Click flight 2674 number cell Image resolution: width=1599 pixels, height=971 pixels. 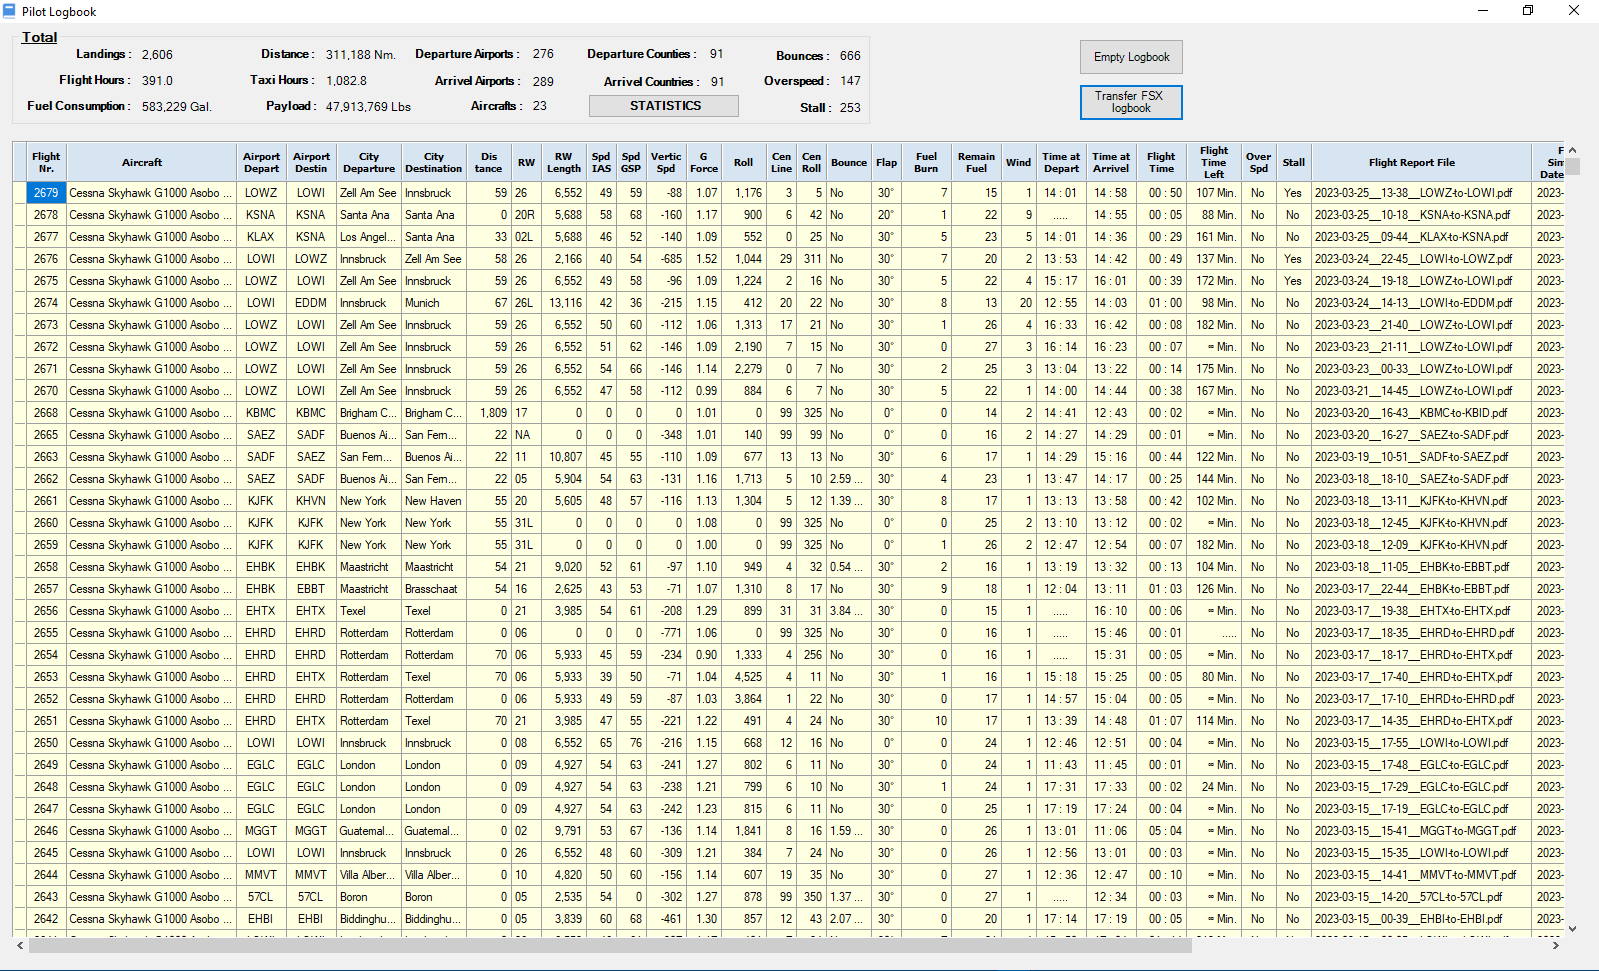(46, 303)
